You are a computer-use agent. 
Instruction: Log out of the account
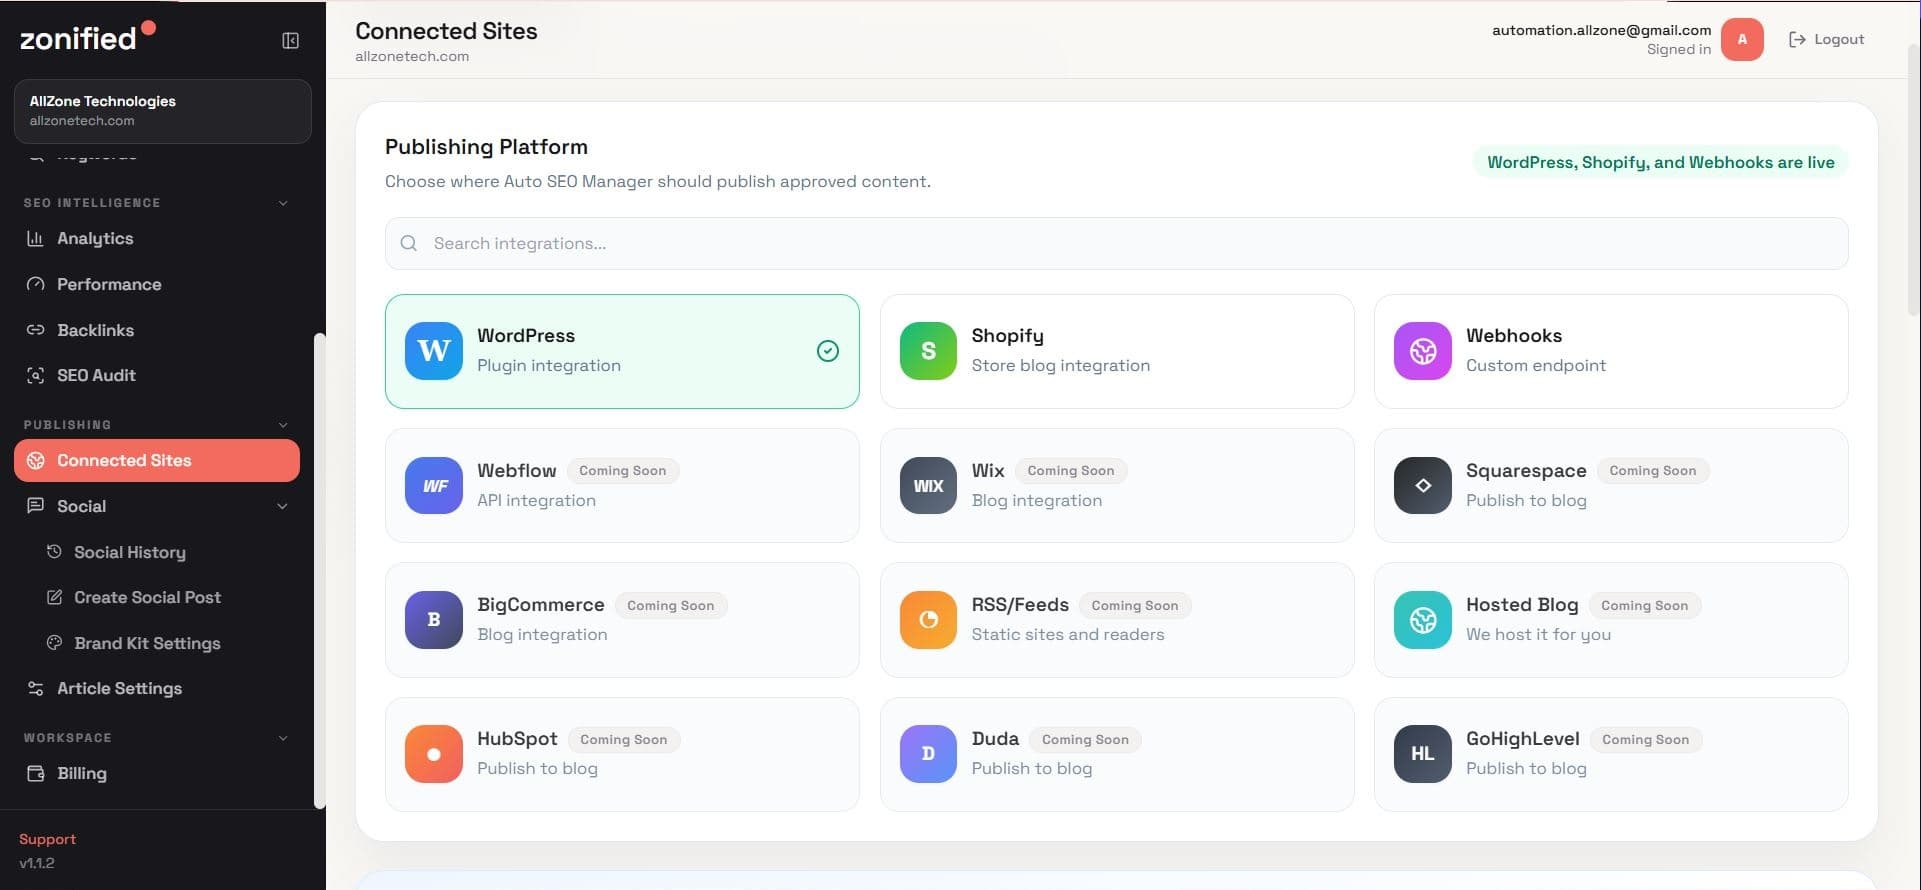1826,39
